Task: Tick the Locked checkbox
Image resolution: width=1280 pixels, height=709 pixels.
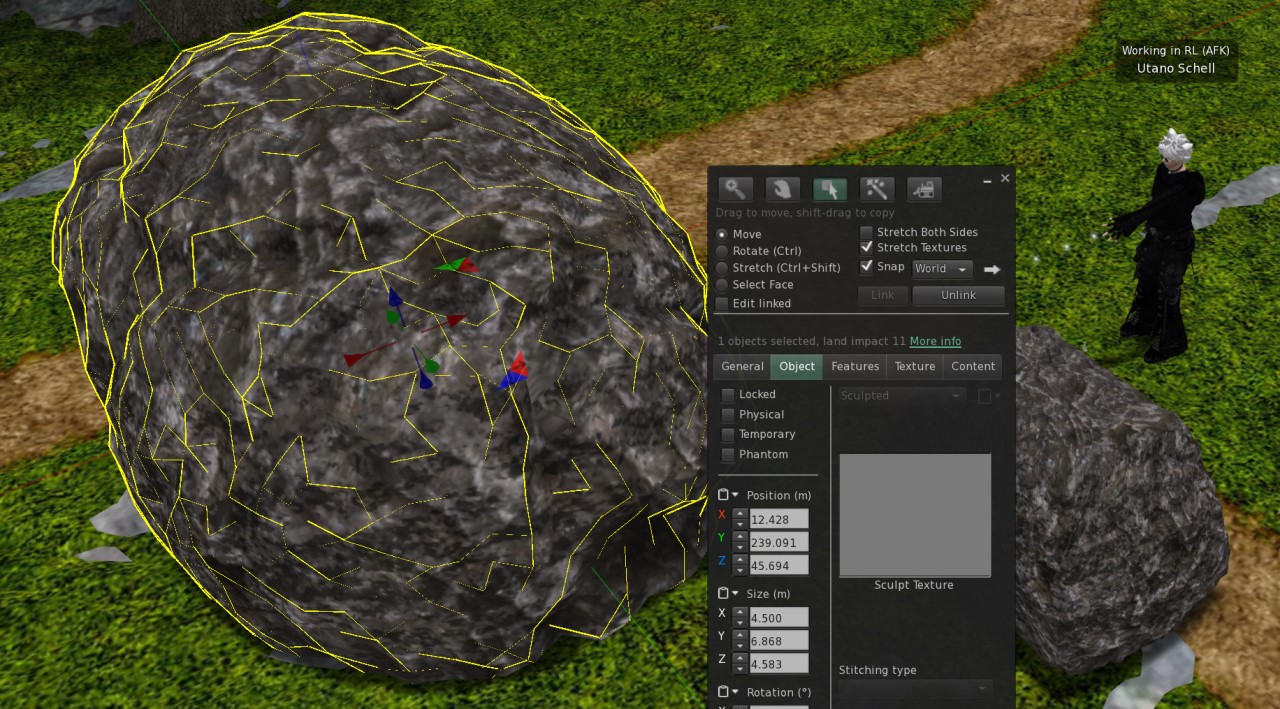Action: pos(728,395)
